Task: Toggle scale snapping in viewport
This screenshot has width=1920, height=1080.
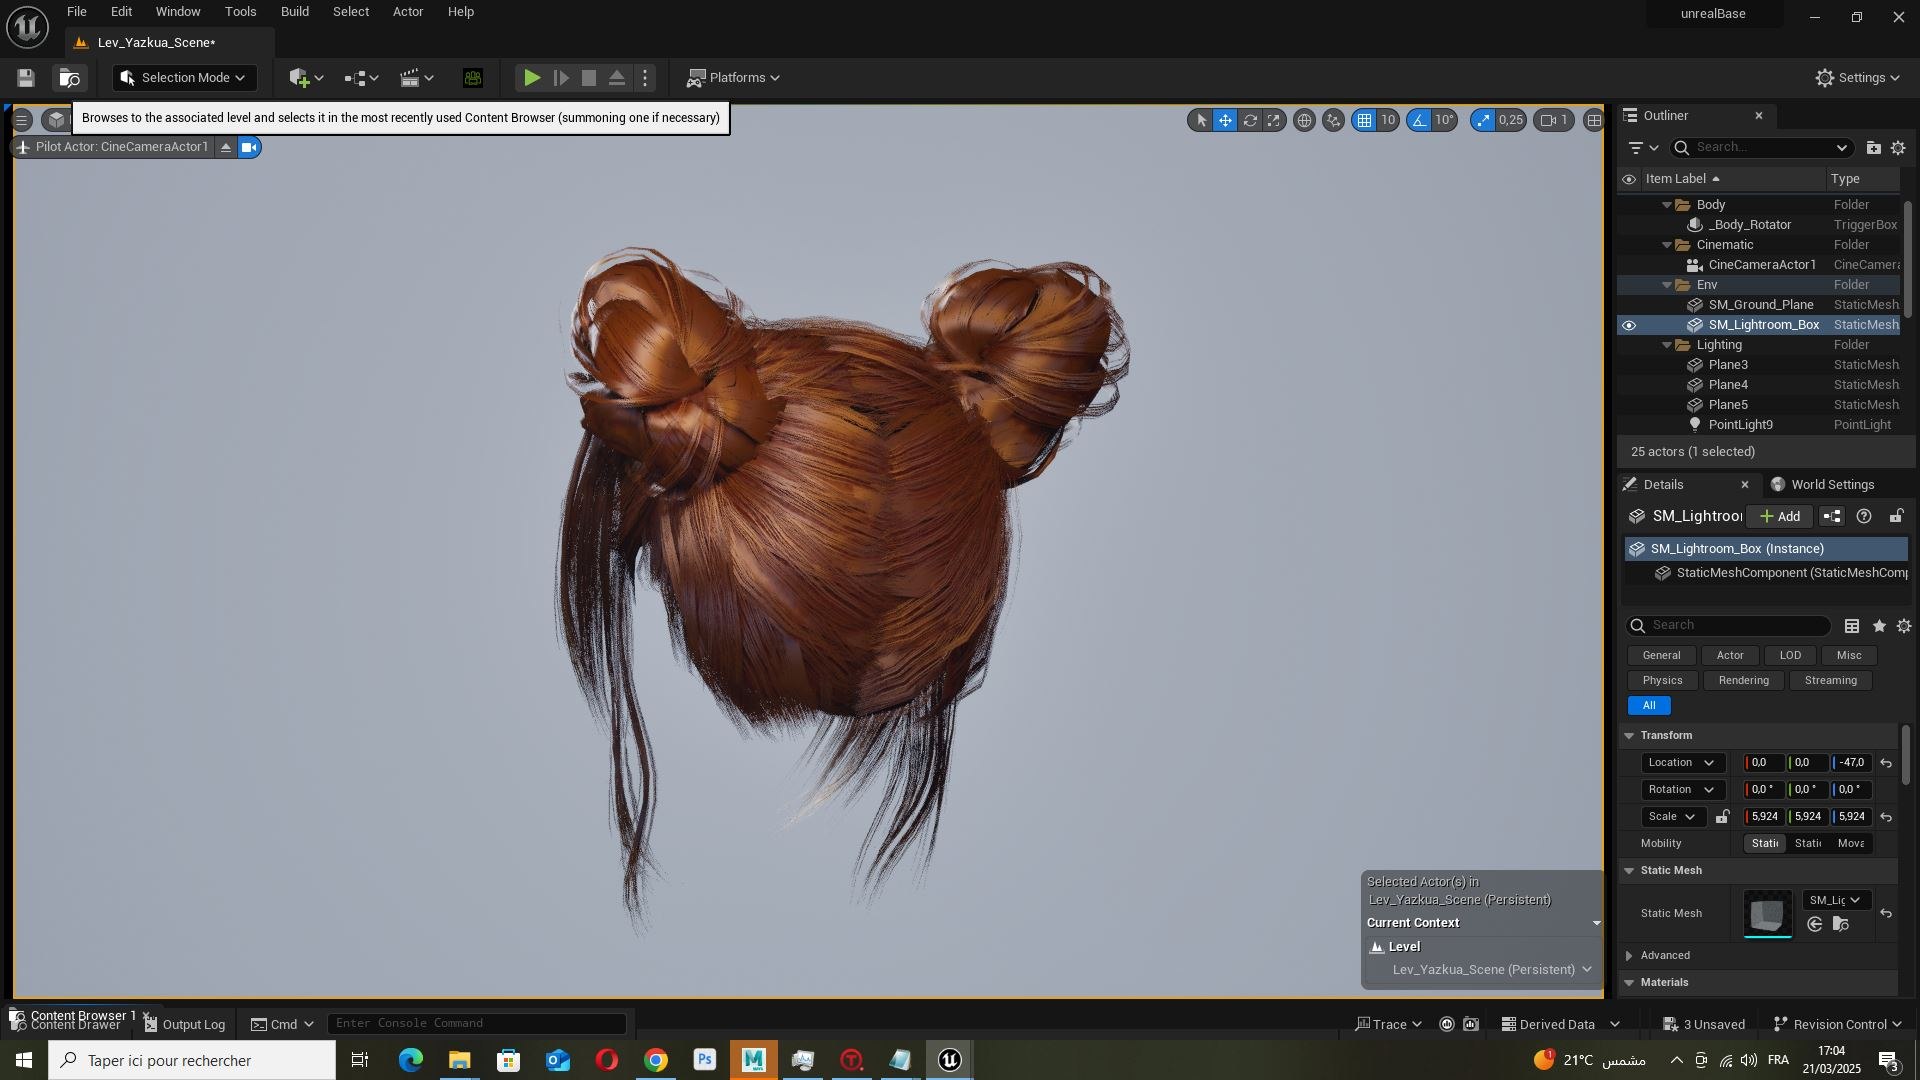Action: click(1483, 120)
